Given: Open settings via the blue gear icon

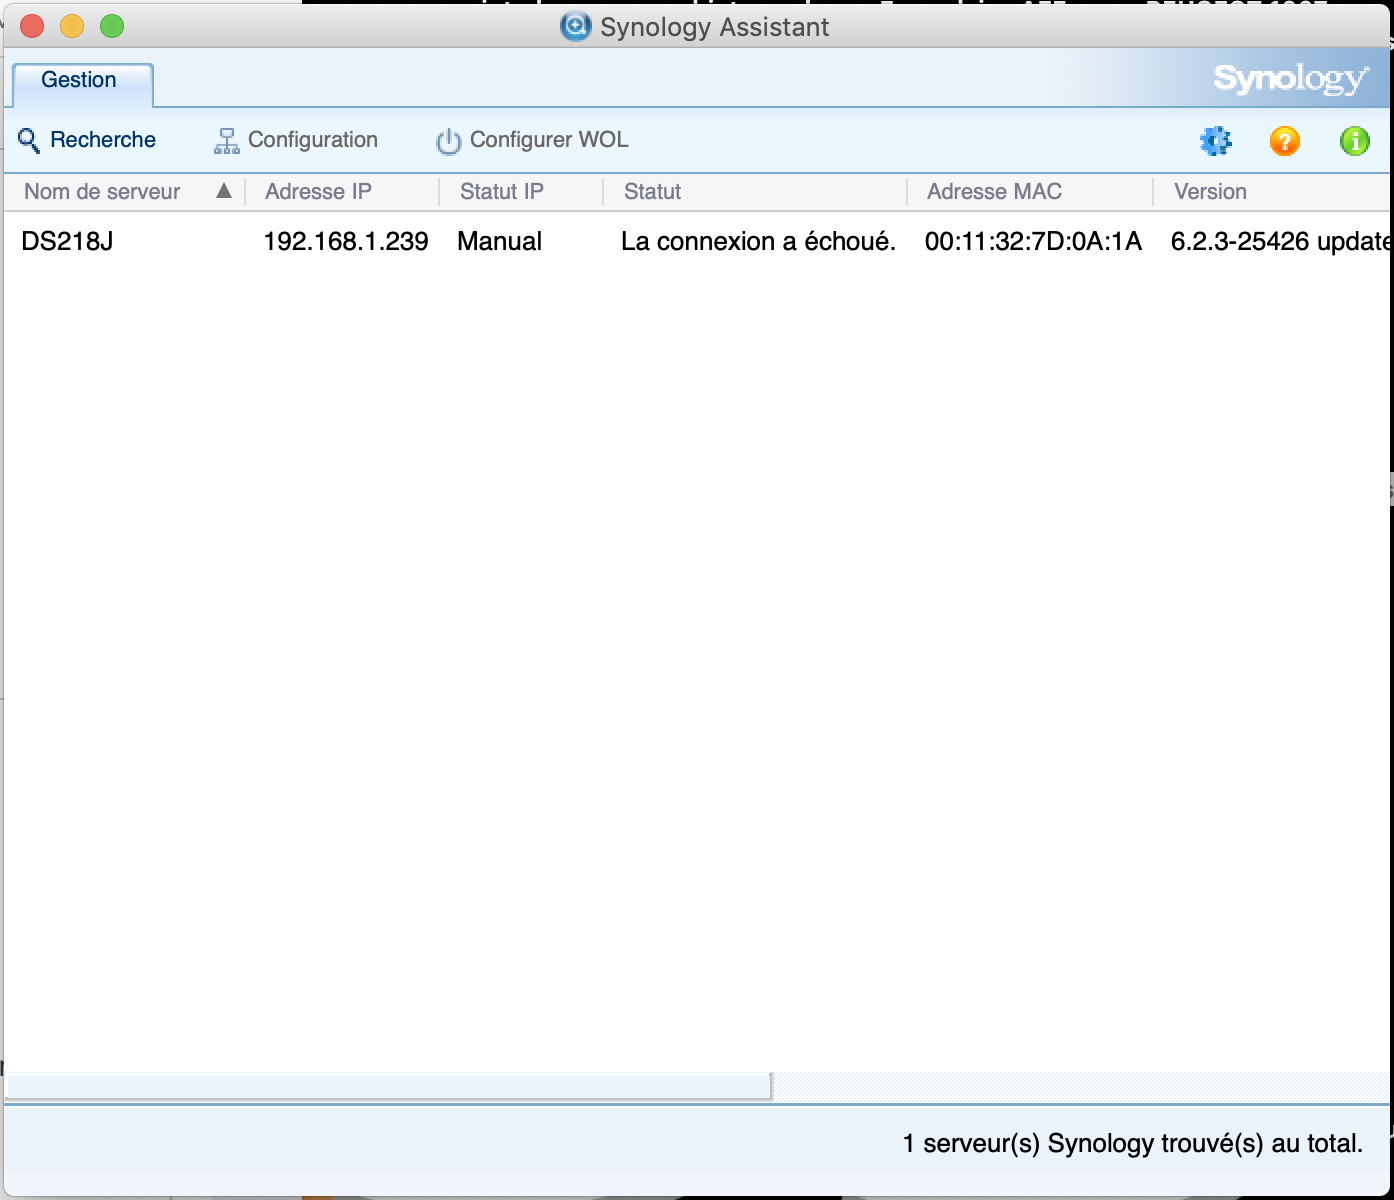Looking at the screenshot, I should [x=1216, y=141].
